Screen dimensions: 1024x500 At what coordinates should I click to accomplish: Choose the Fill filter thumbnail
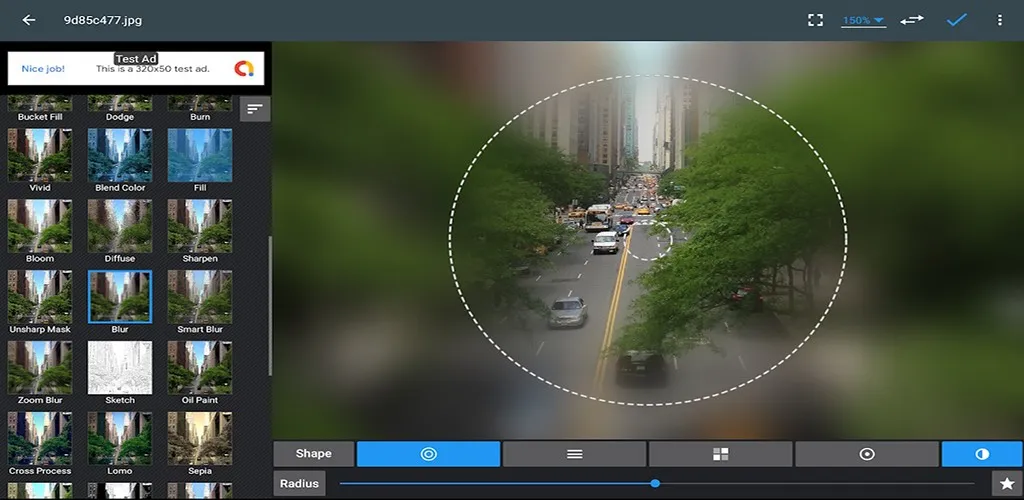coord(200,155)
